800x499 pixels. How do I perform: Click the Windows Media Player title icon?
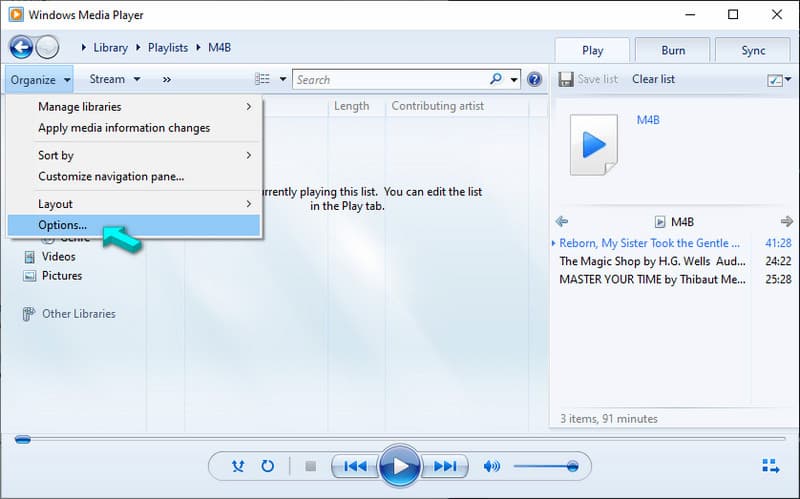click(x=16, y=14)
